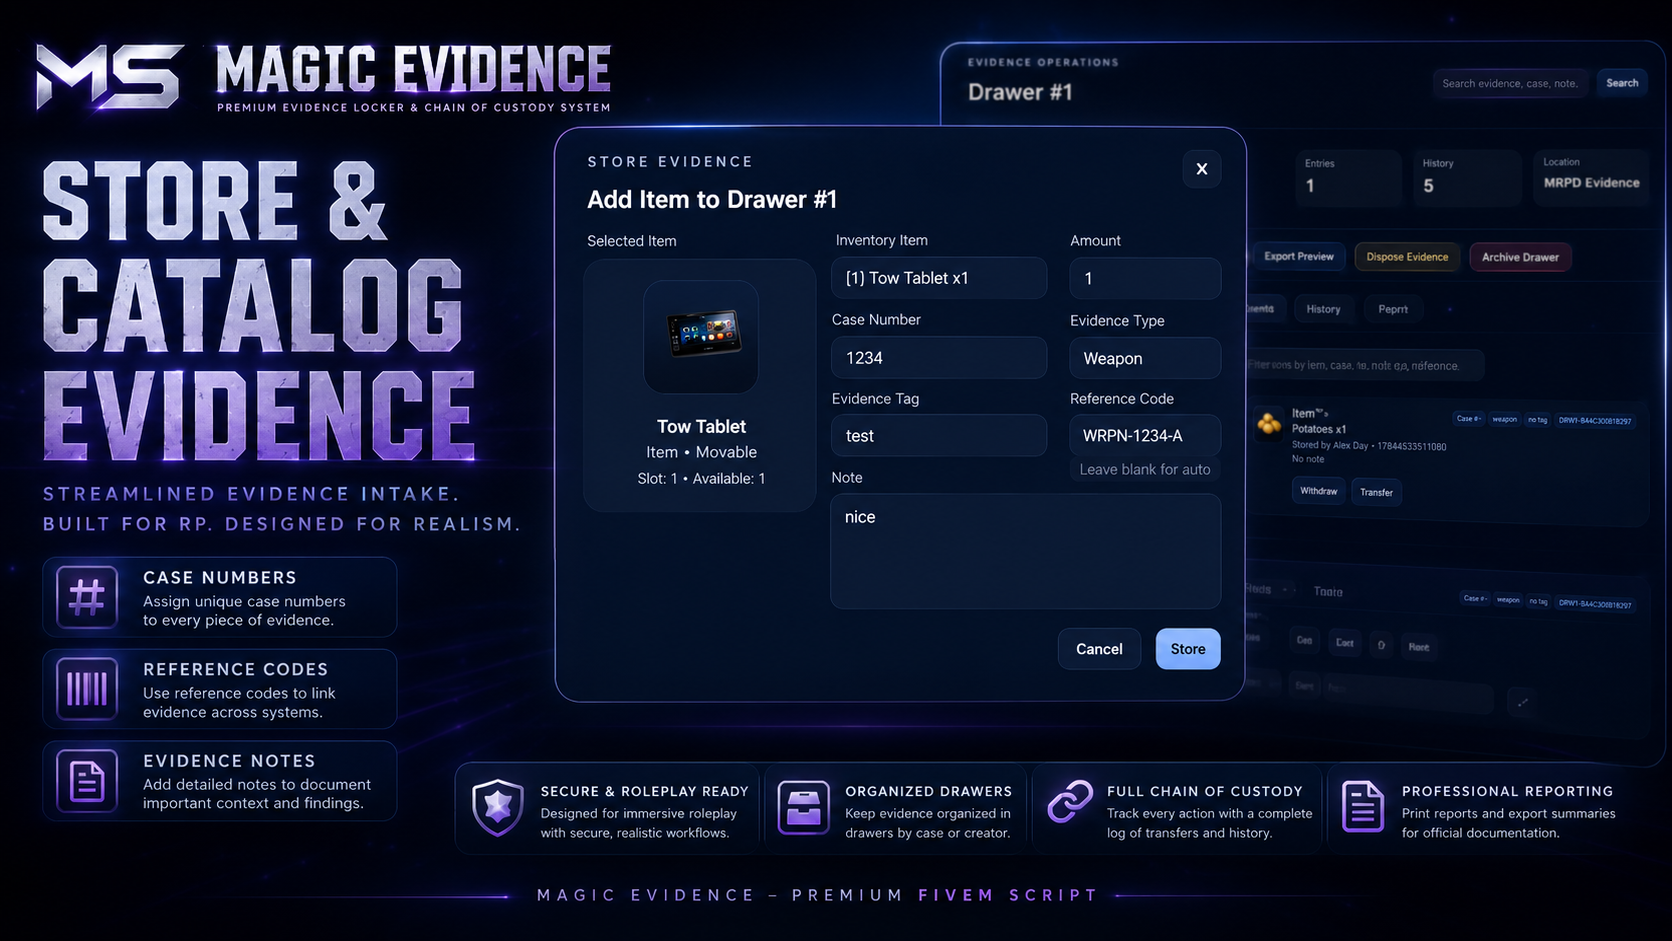Click the History count card

click(x=1466, y=177)
